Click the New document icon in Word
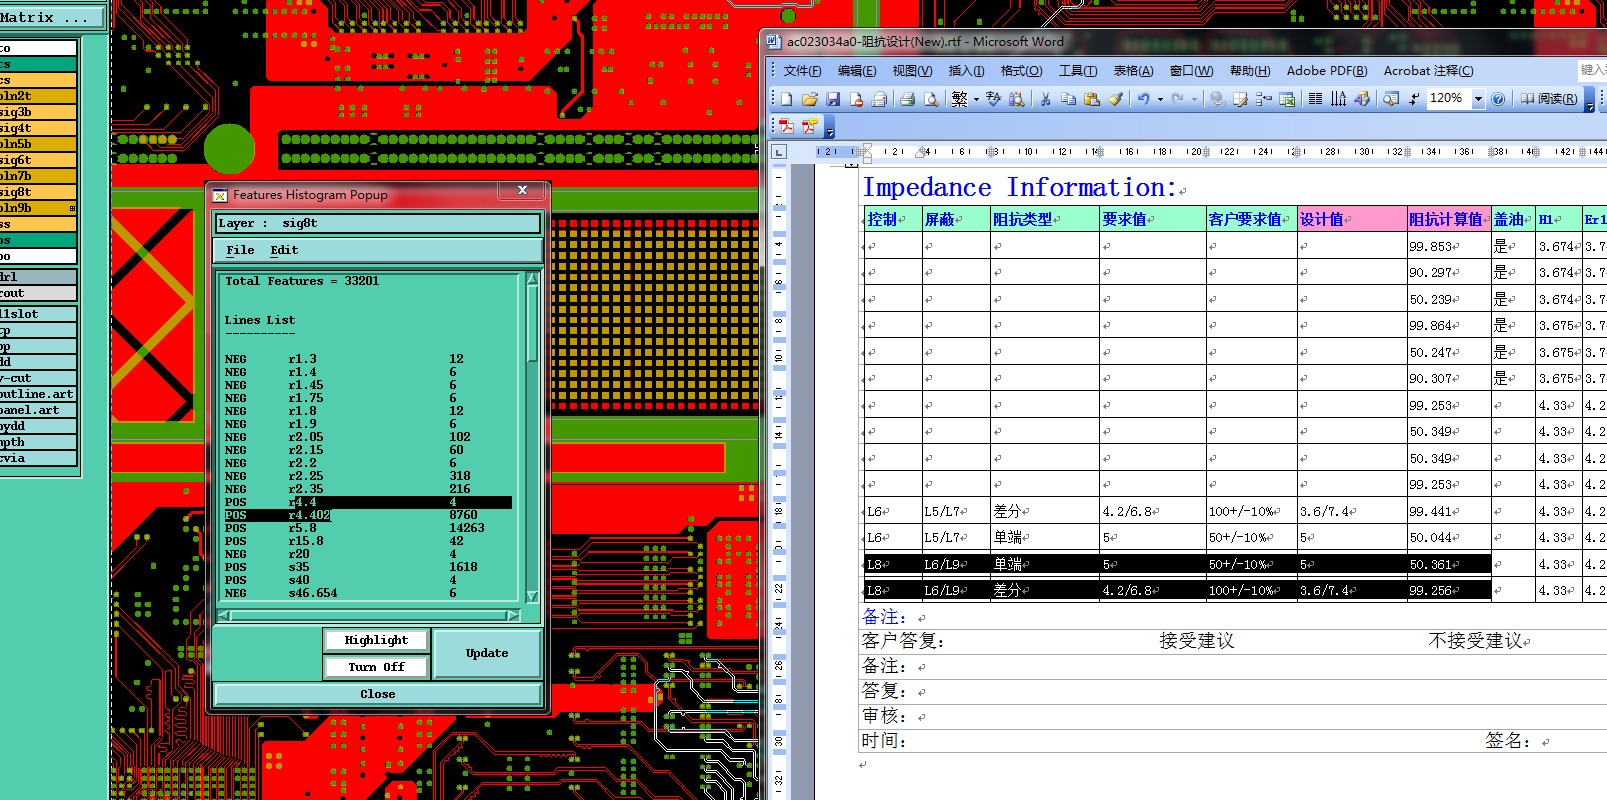The height and width of the screenshot is (800, 1607). (x=786, y=99)
